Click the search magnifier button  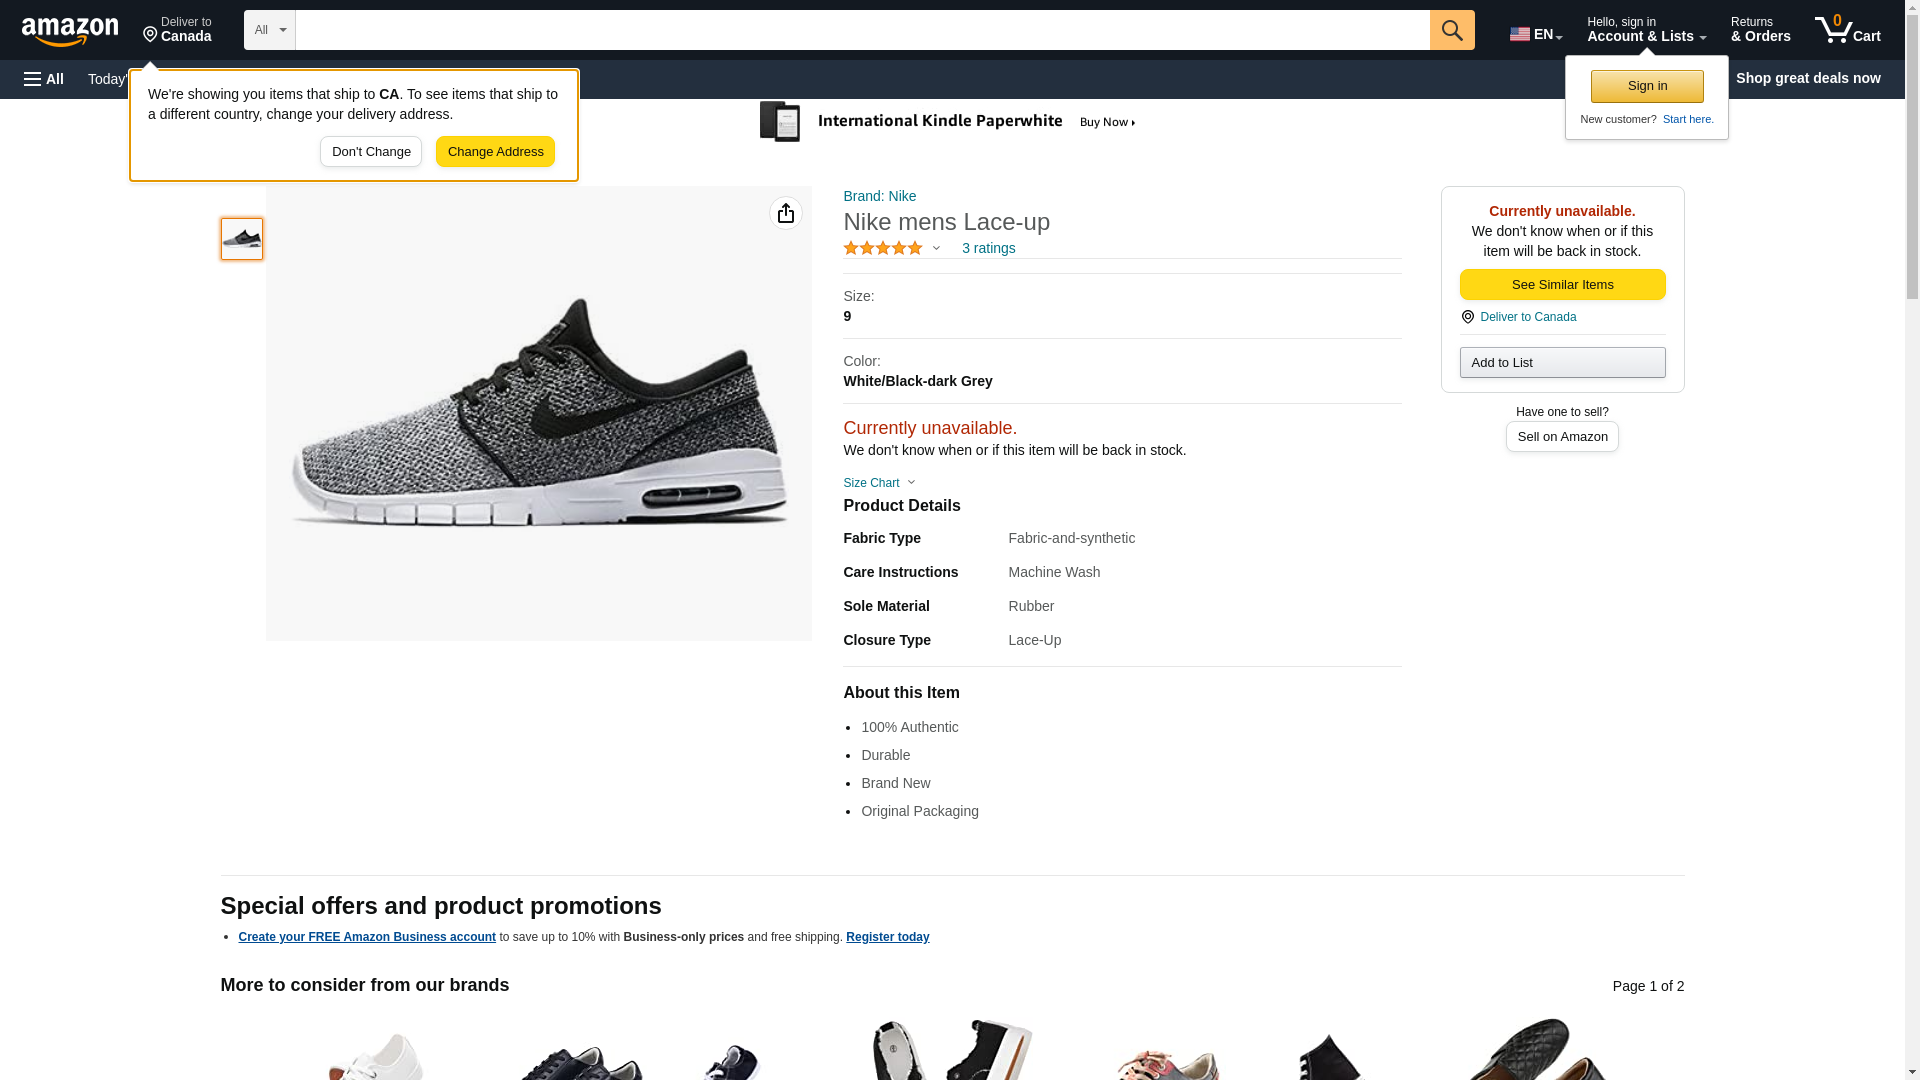1452,30
